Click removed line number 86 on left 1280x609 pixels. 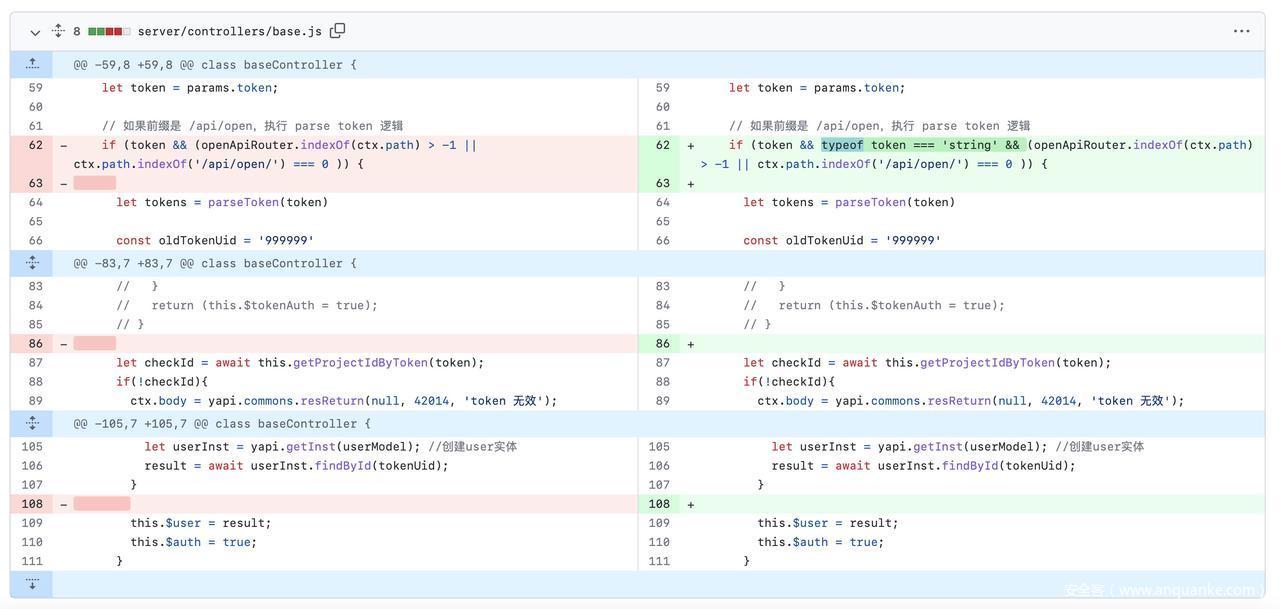[35, 344]
